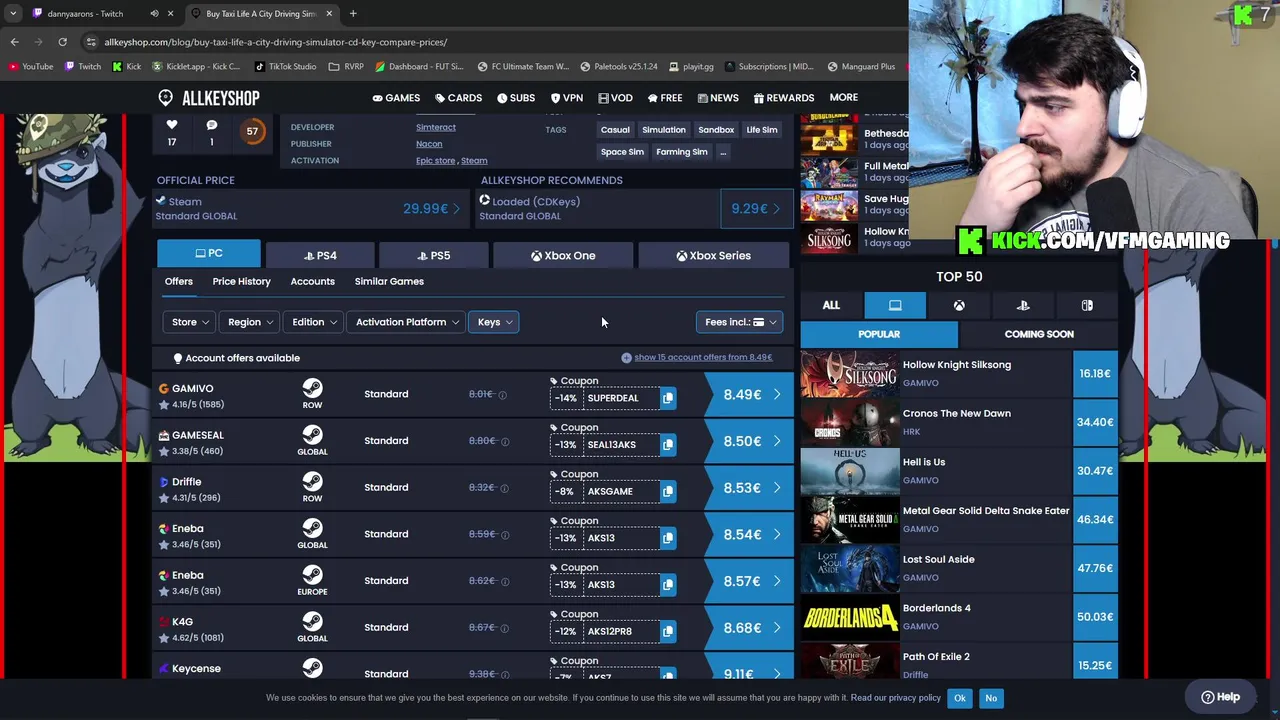Viewport: 1280px width, 720px height.
Task: Open Hollow Knight Silksong Top 50 thumbnail
Action: coord(850,374)
